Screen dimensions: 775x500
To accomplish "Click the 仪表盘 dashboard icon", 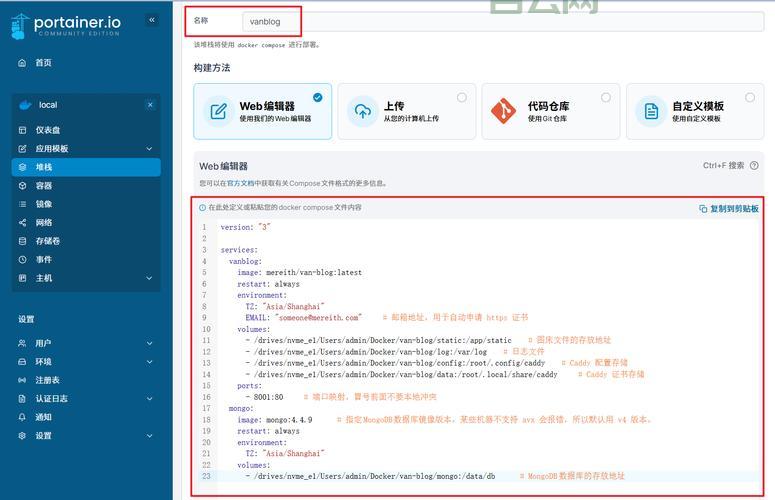I will 22,130.
